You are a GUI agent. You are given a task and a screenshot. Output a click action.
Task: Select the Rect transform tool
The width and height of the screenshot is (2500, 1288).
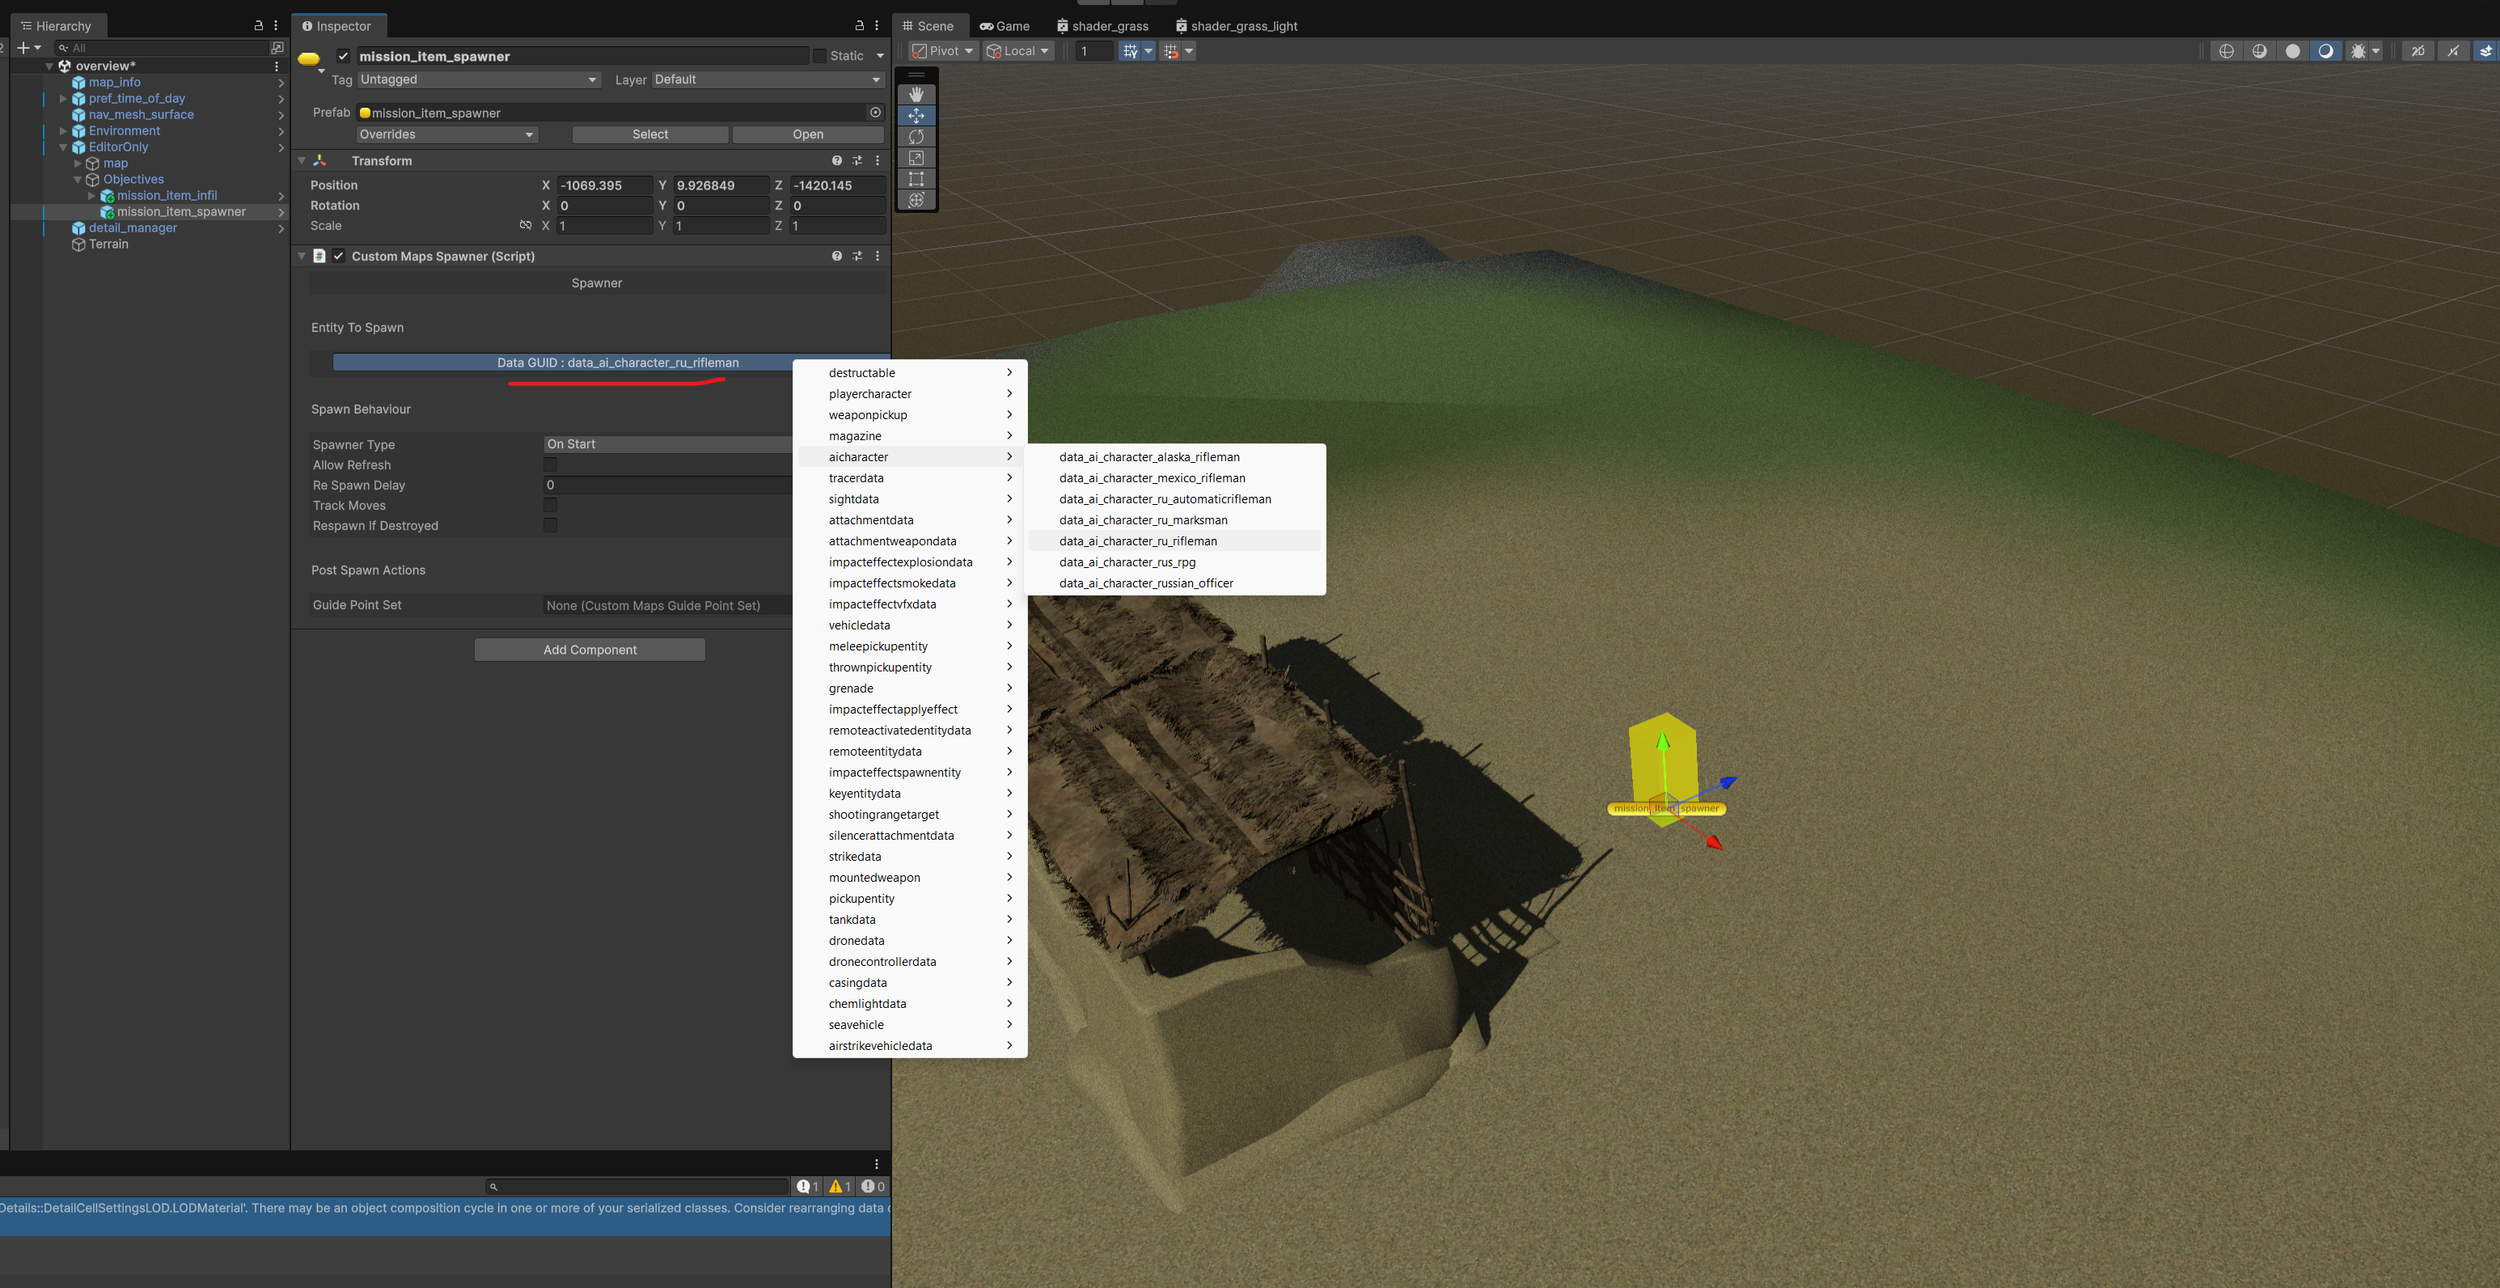(916, 179)
